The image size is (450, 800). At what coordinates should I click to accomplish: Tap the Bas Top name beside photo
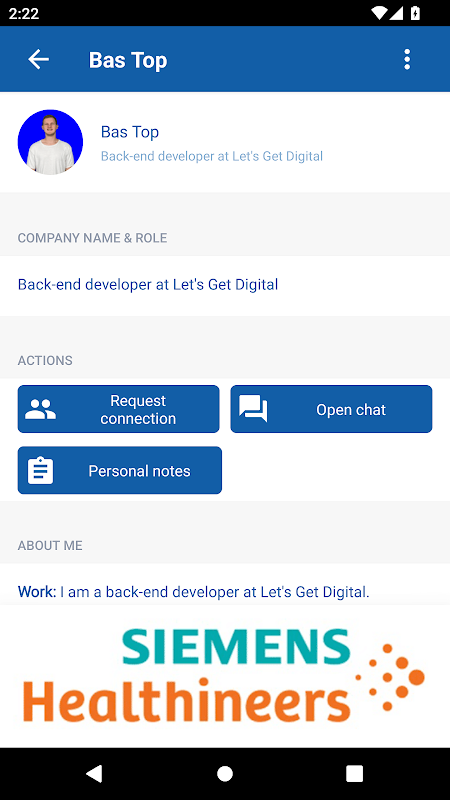point(130,132)
